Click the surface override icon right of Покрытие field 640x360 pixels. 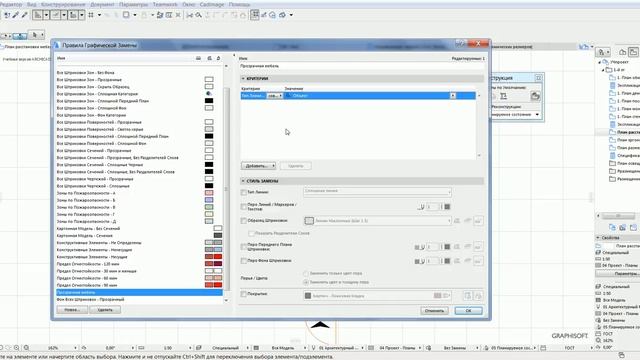coord(468,295)
